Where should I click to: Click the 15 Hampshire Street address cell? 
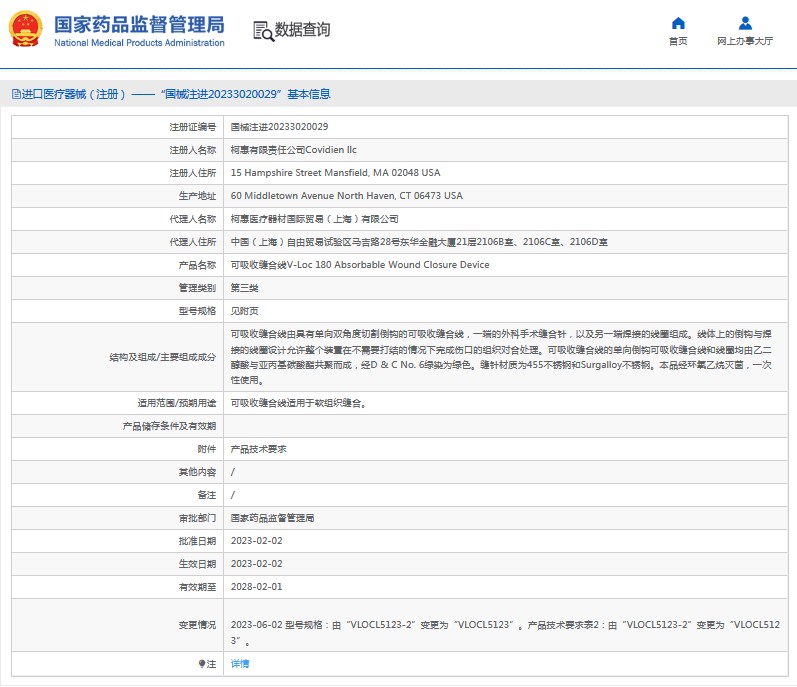[x=335, y=173]
